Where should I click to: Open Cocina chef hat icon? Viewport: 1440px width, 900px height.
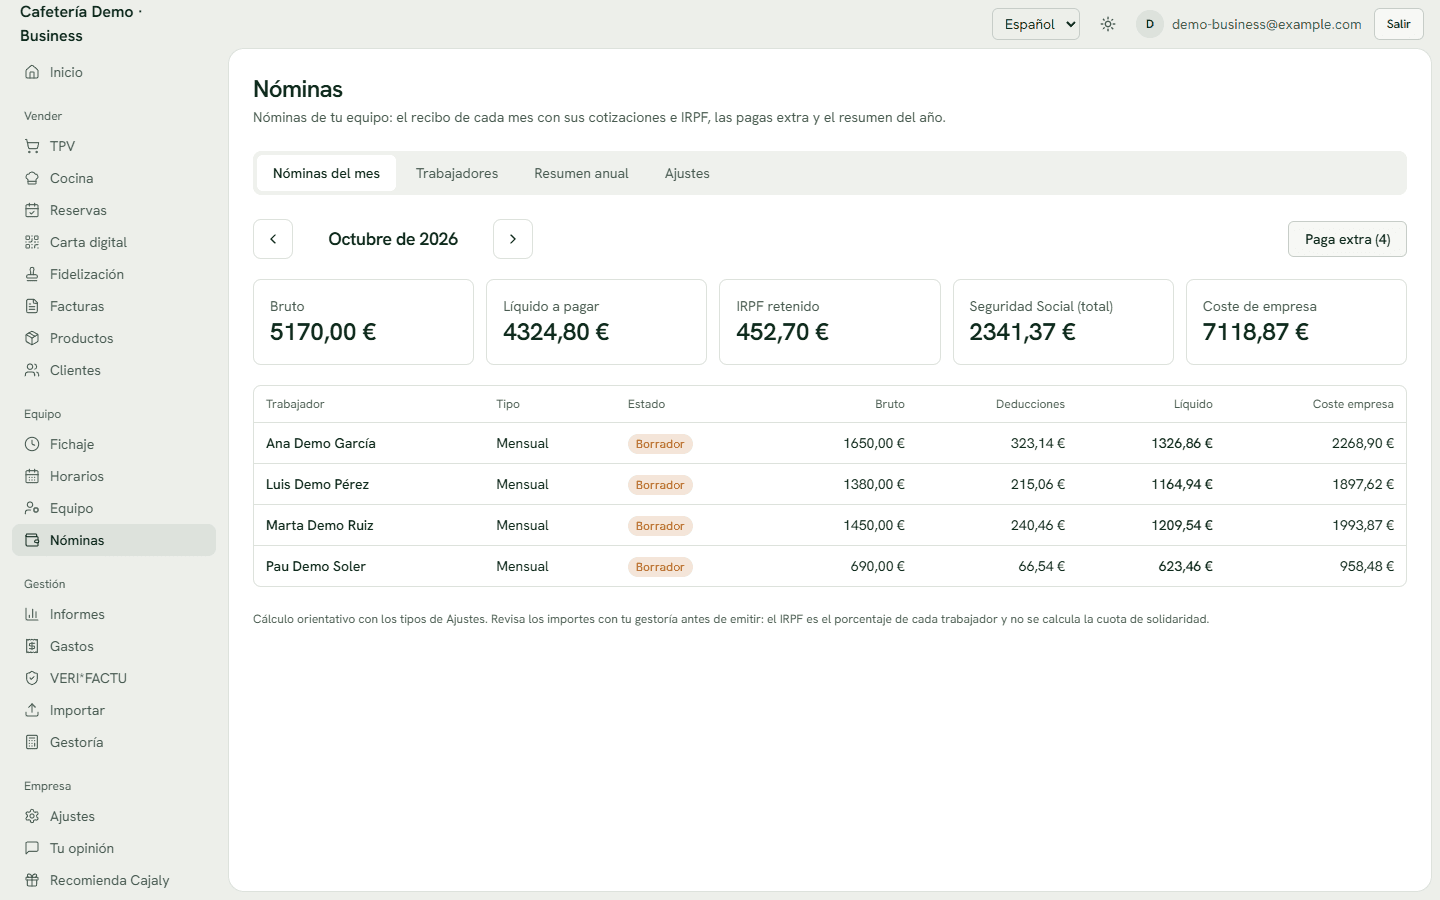point(32,178)
